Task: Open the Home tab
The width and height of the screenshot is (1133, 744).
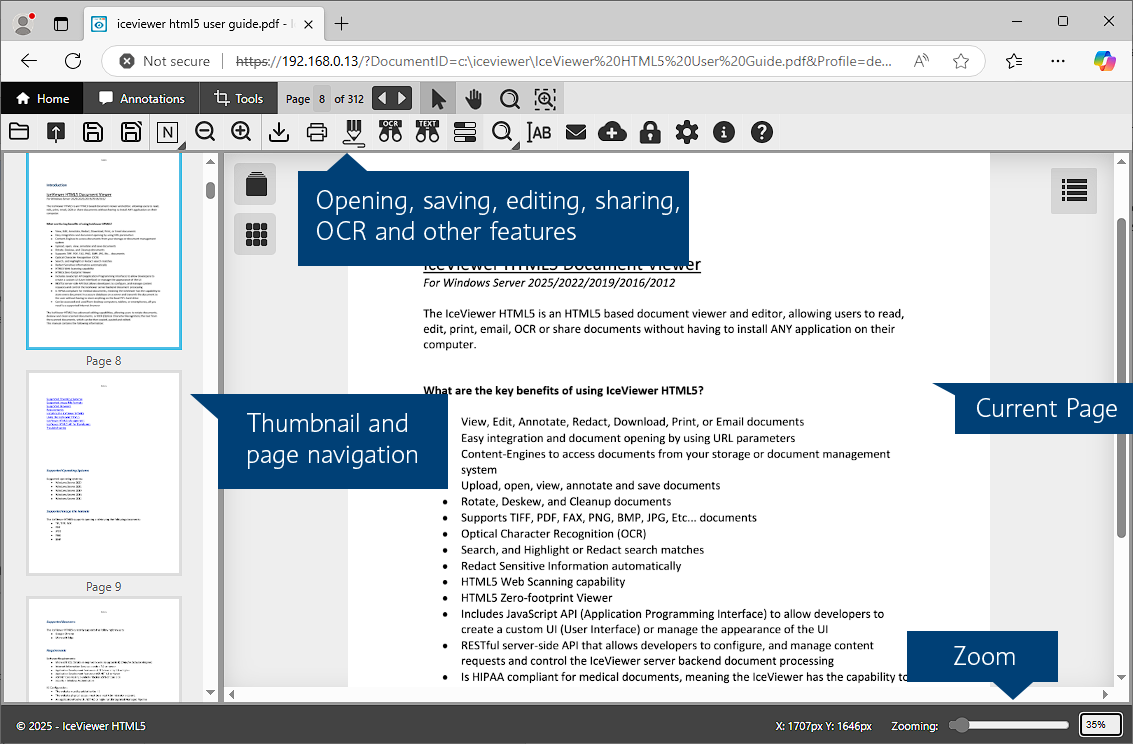Action: coord(43,98)
